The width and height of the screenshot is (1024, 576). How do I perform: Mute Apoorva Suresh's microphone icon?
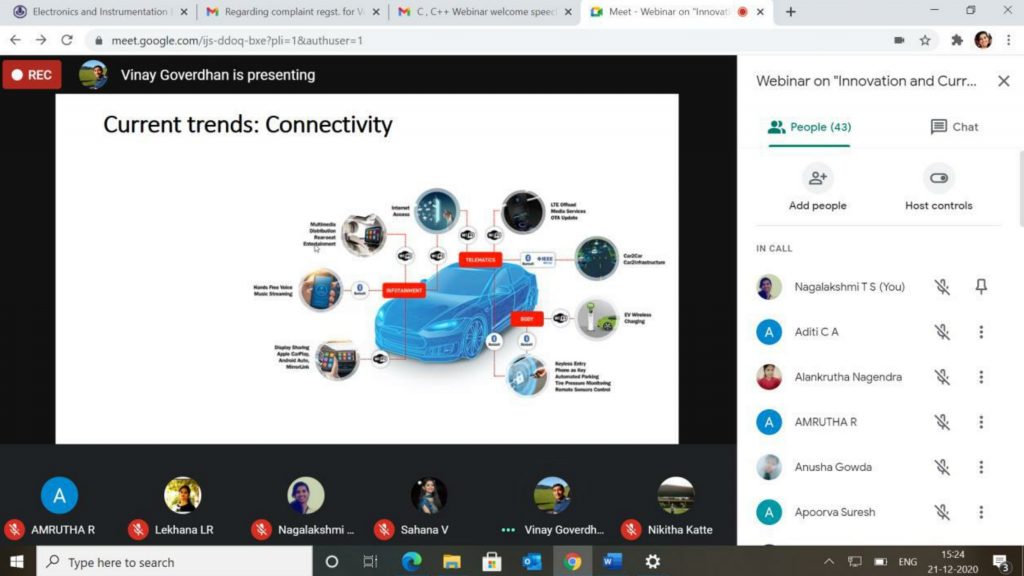[x=942, y=512]
